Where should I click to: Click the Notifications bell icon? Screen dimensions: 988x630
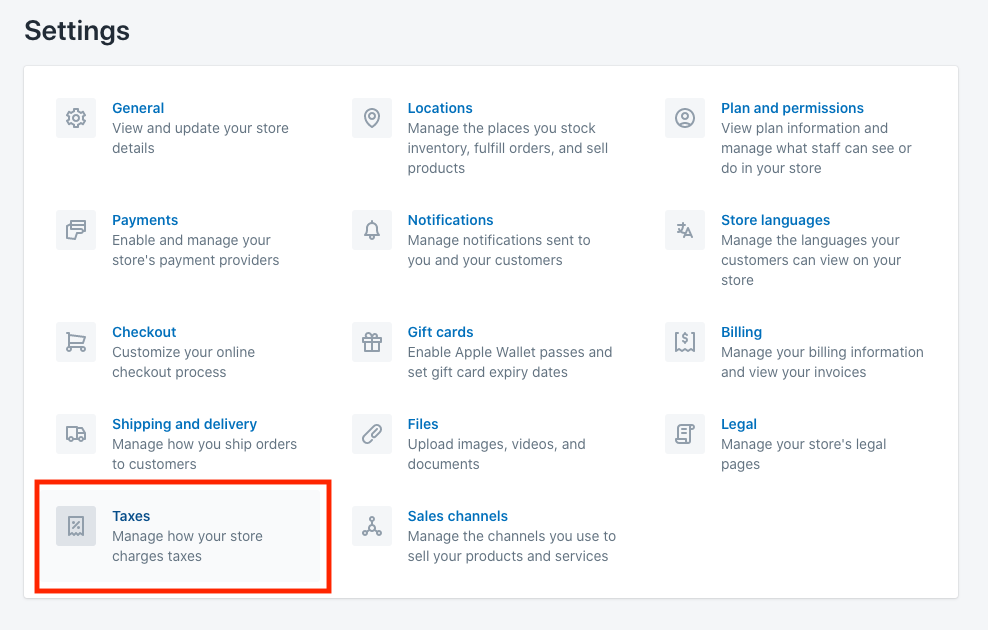(x=372, y=230)
